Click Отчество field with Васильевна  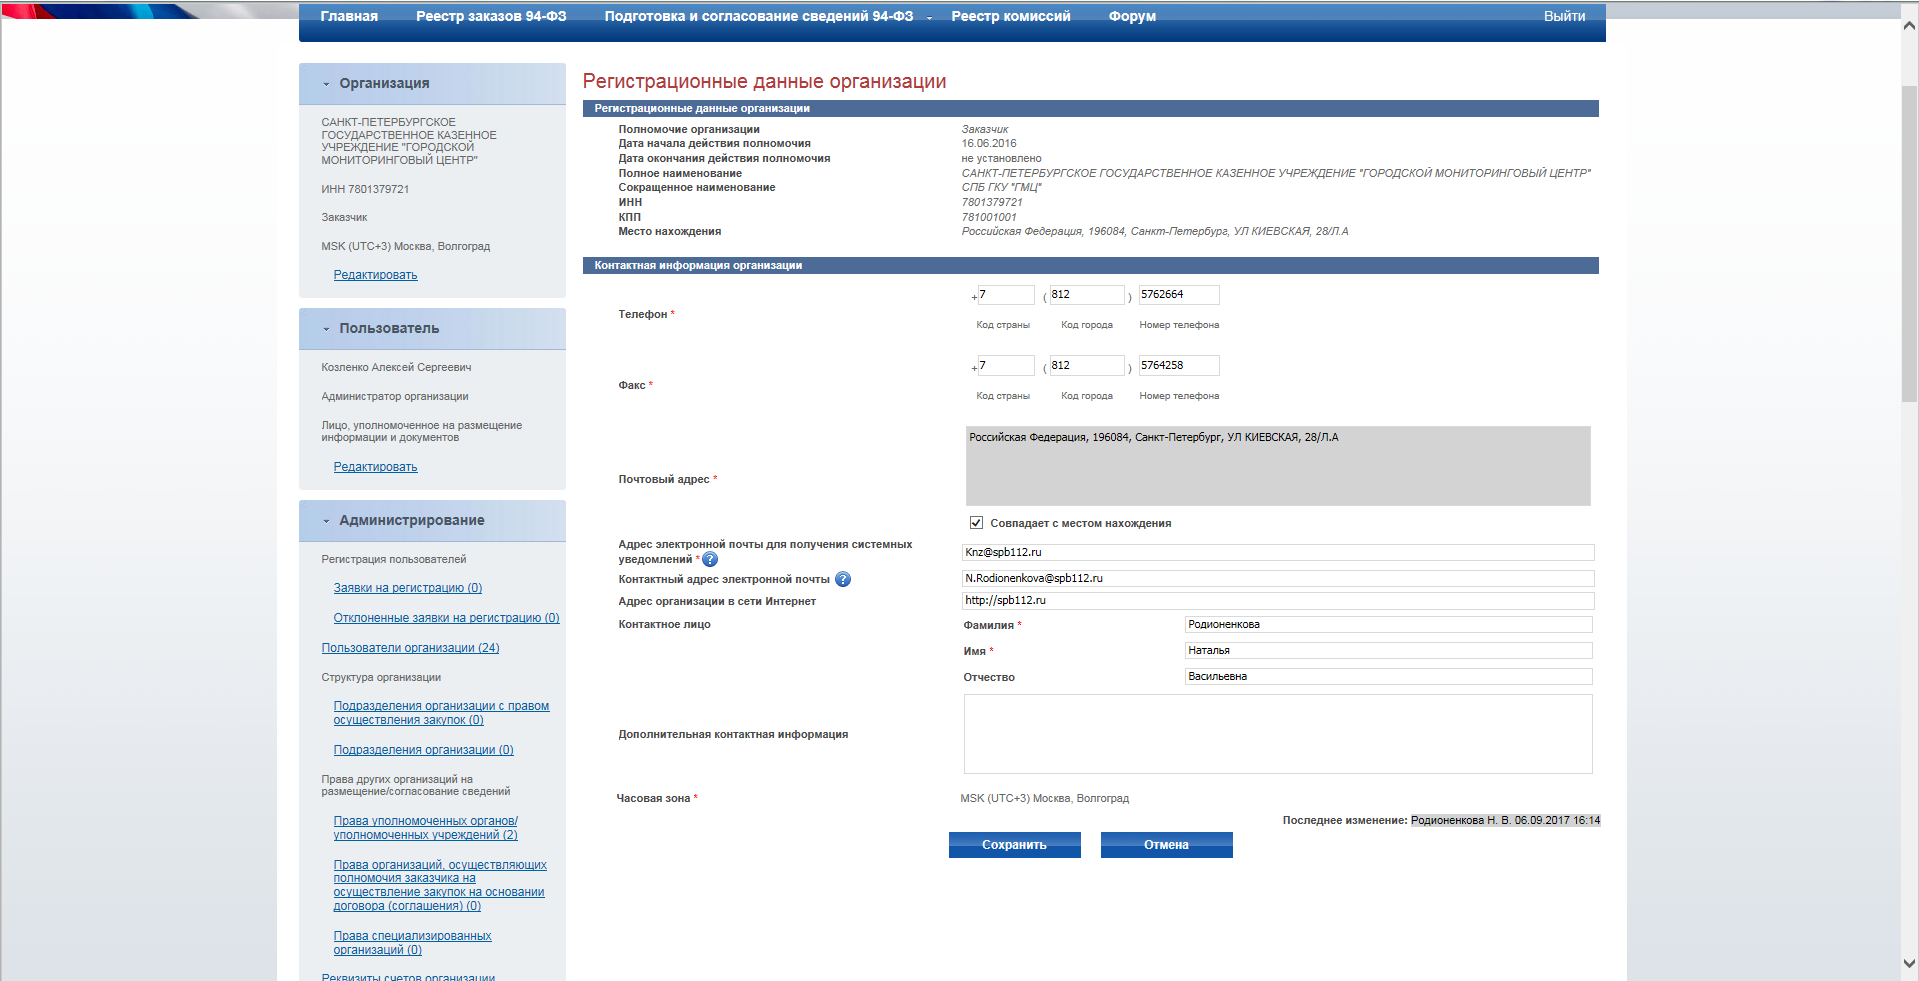click(1388, 676)
